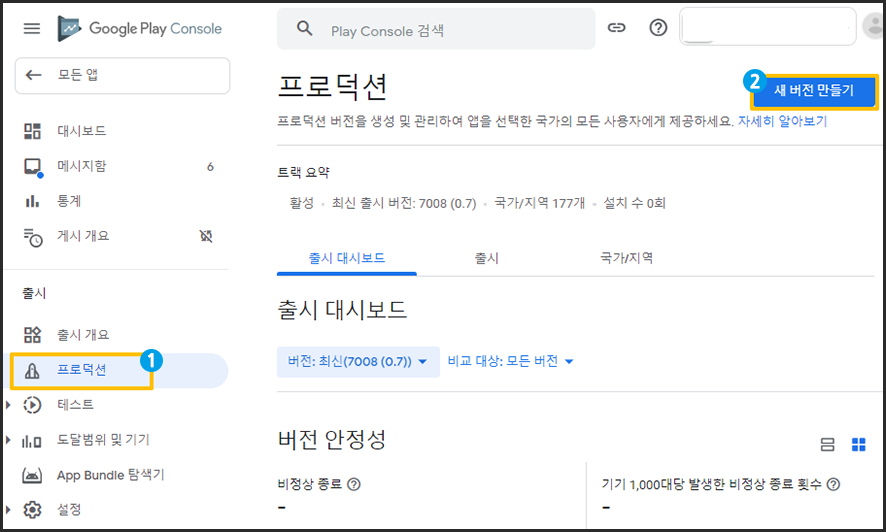Viewport: 886px width, 532px height.
Task: Switch to the 출시 tab
Action: [486, 258]
